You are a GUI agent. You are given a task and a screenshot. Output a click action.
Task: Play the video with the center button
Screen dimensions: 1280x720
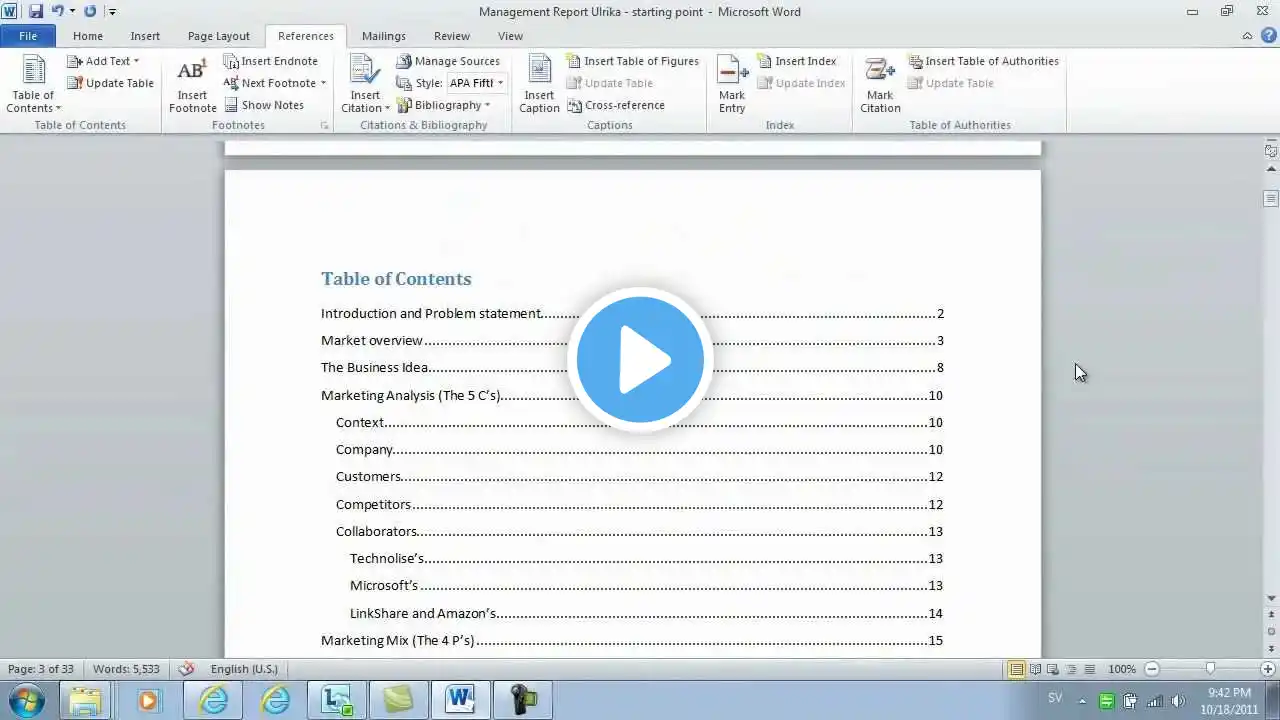pyautogui.click(x=640, y=360)
